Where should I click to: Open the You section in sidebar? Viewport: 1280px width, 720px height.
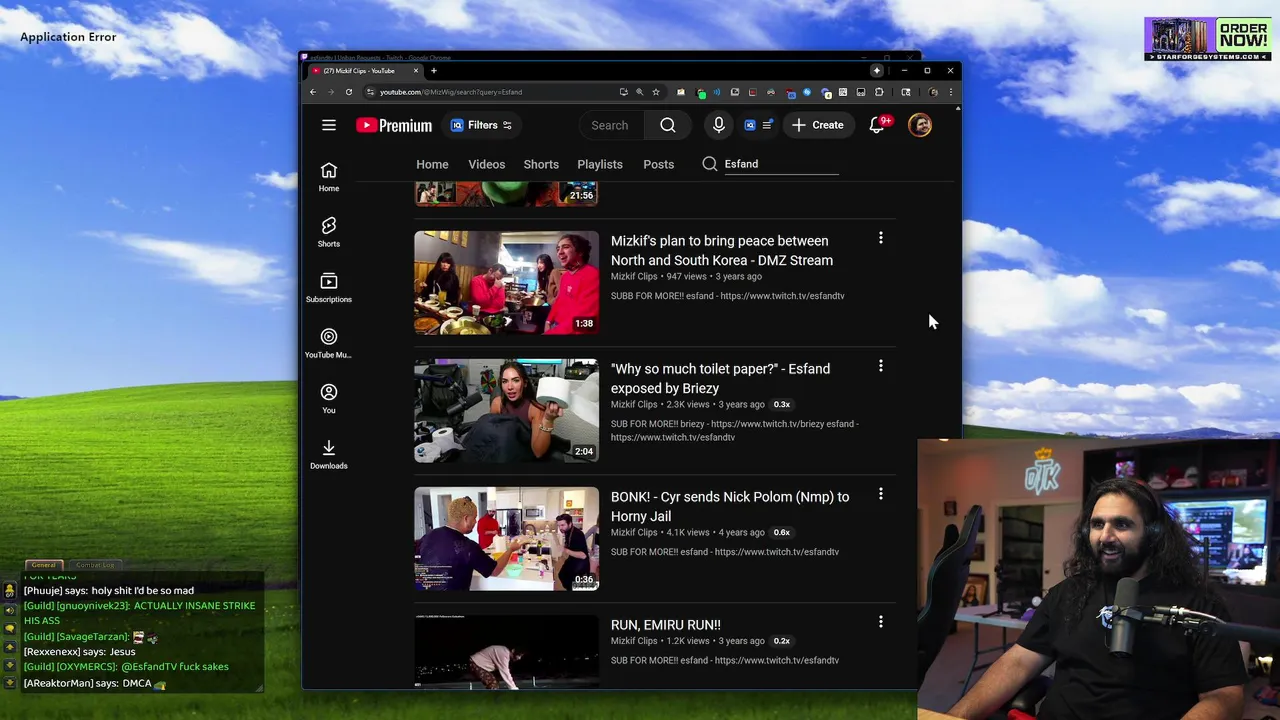coord(329,399)
